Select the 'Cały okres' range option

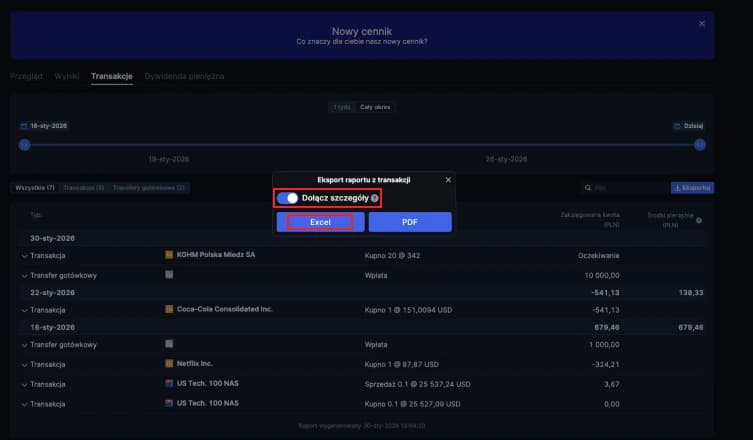pyautogui.click(x=375, y=106)
